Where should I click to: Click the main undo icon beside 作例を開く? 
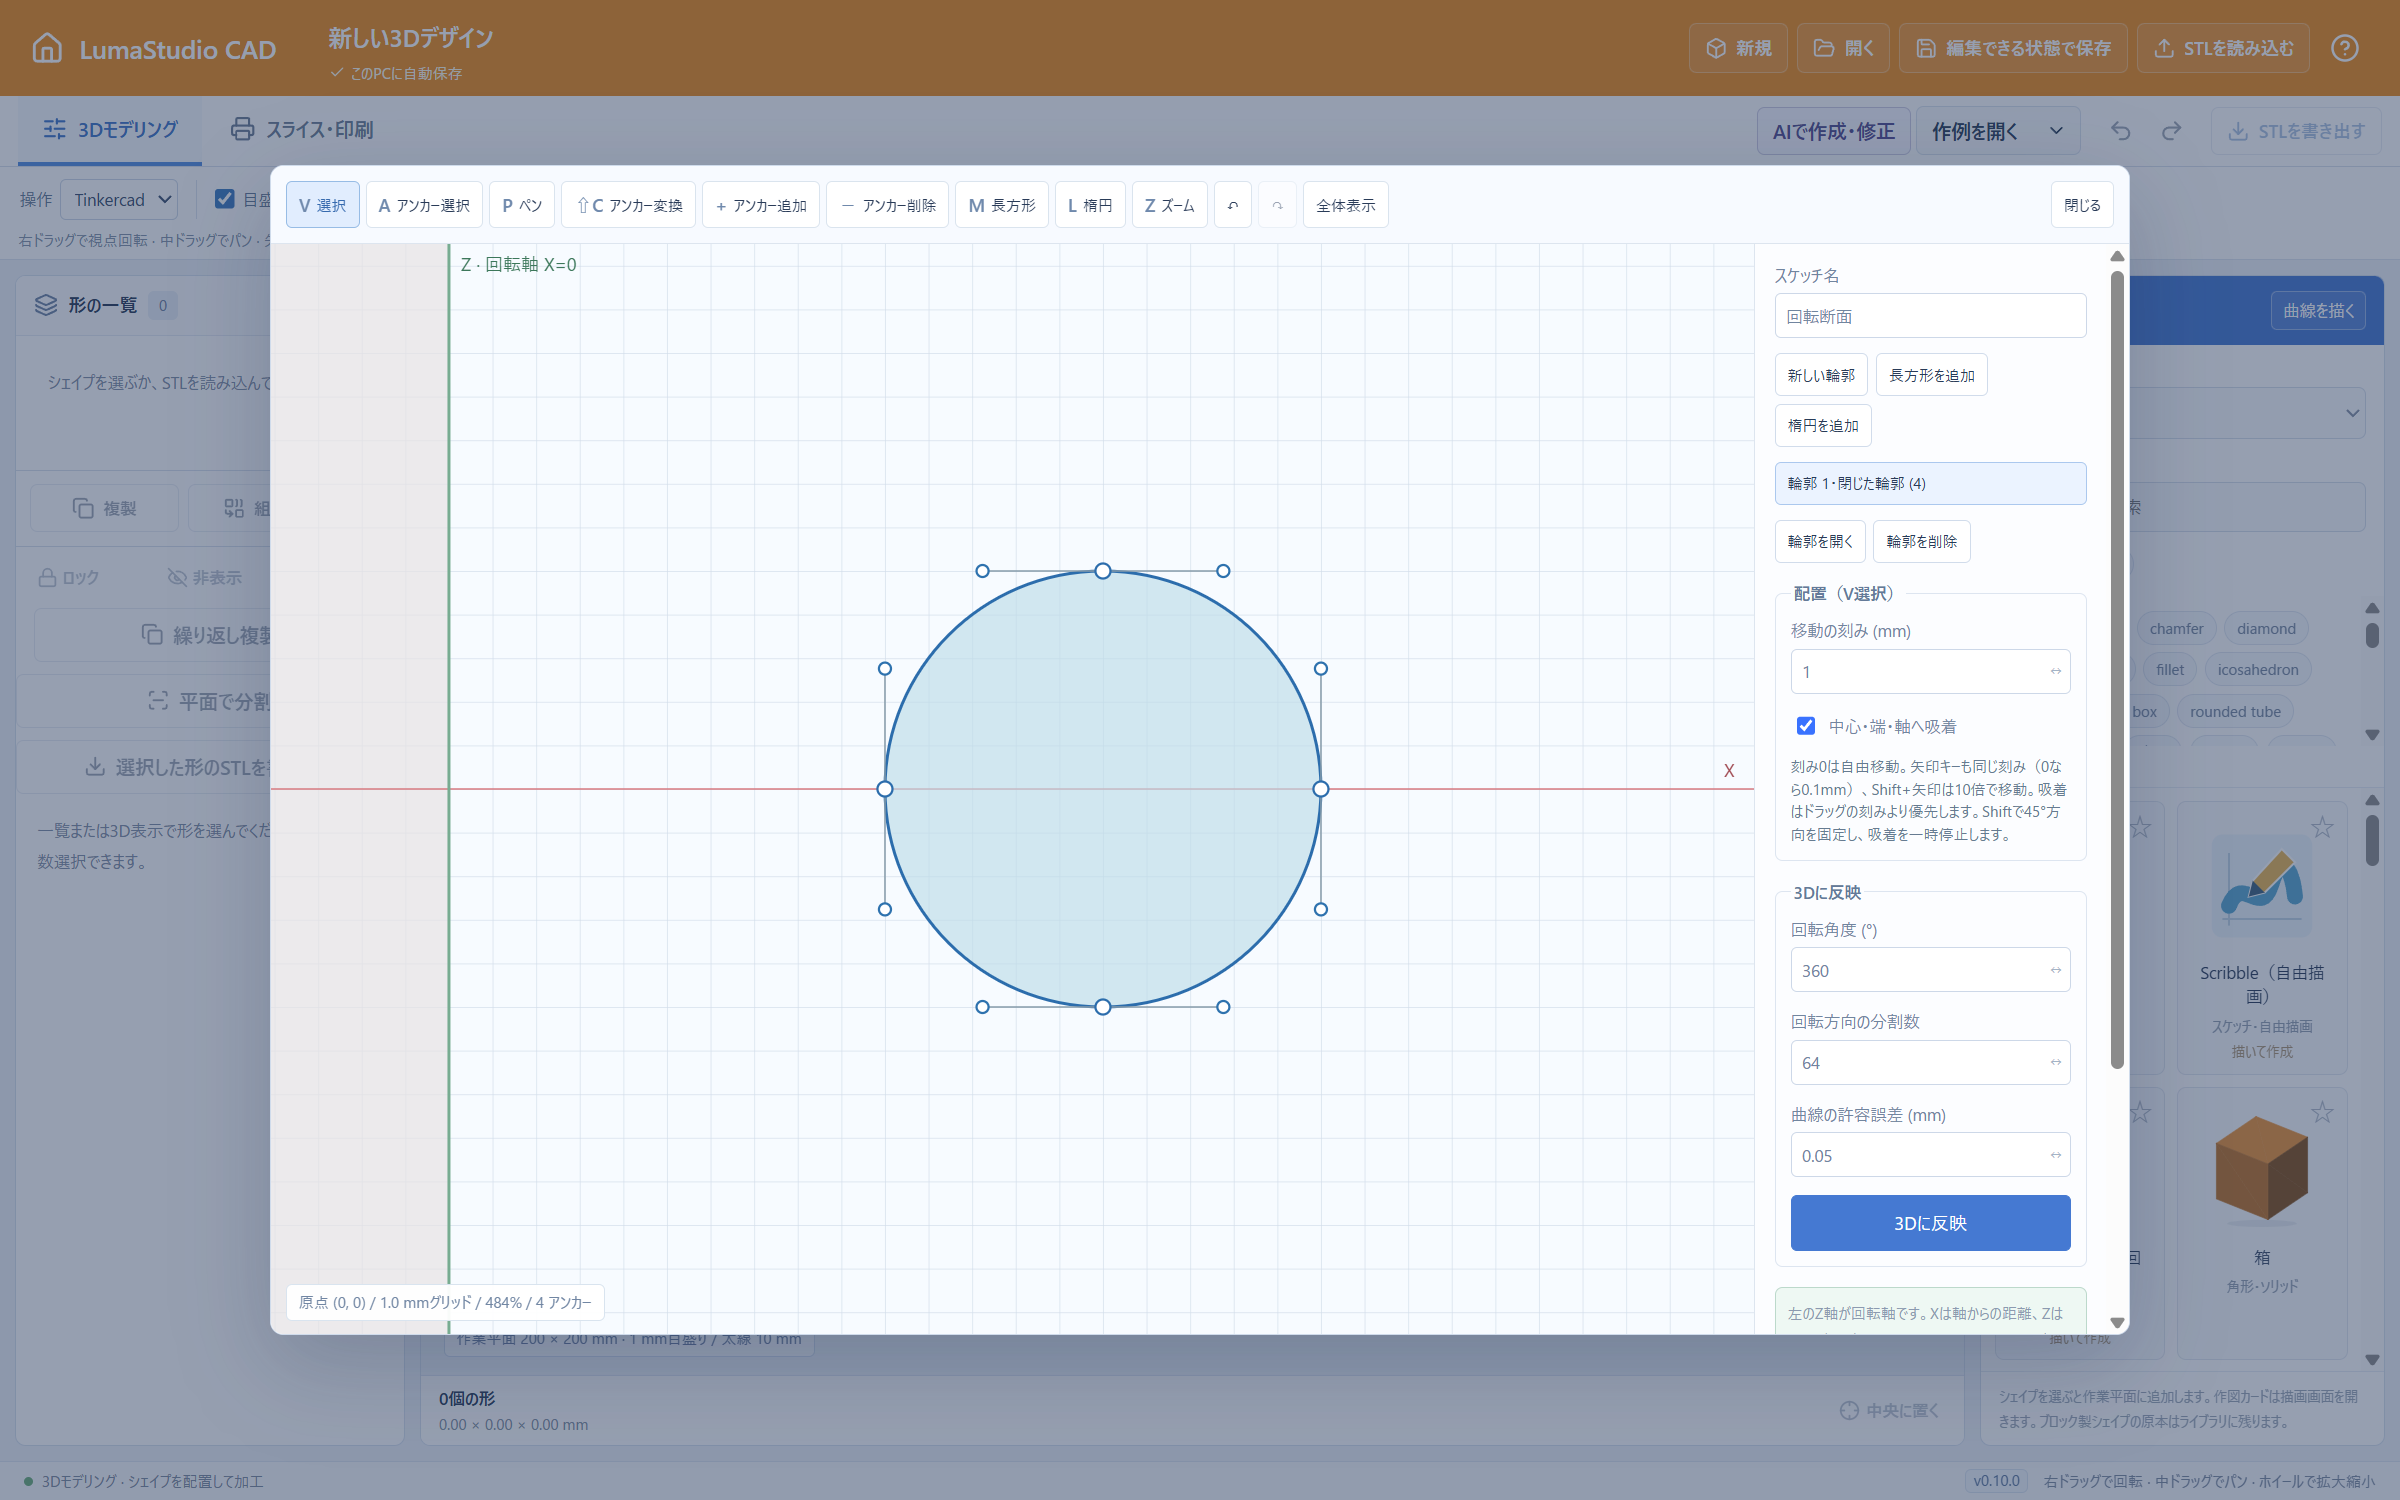[2121, 131]
